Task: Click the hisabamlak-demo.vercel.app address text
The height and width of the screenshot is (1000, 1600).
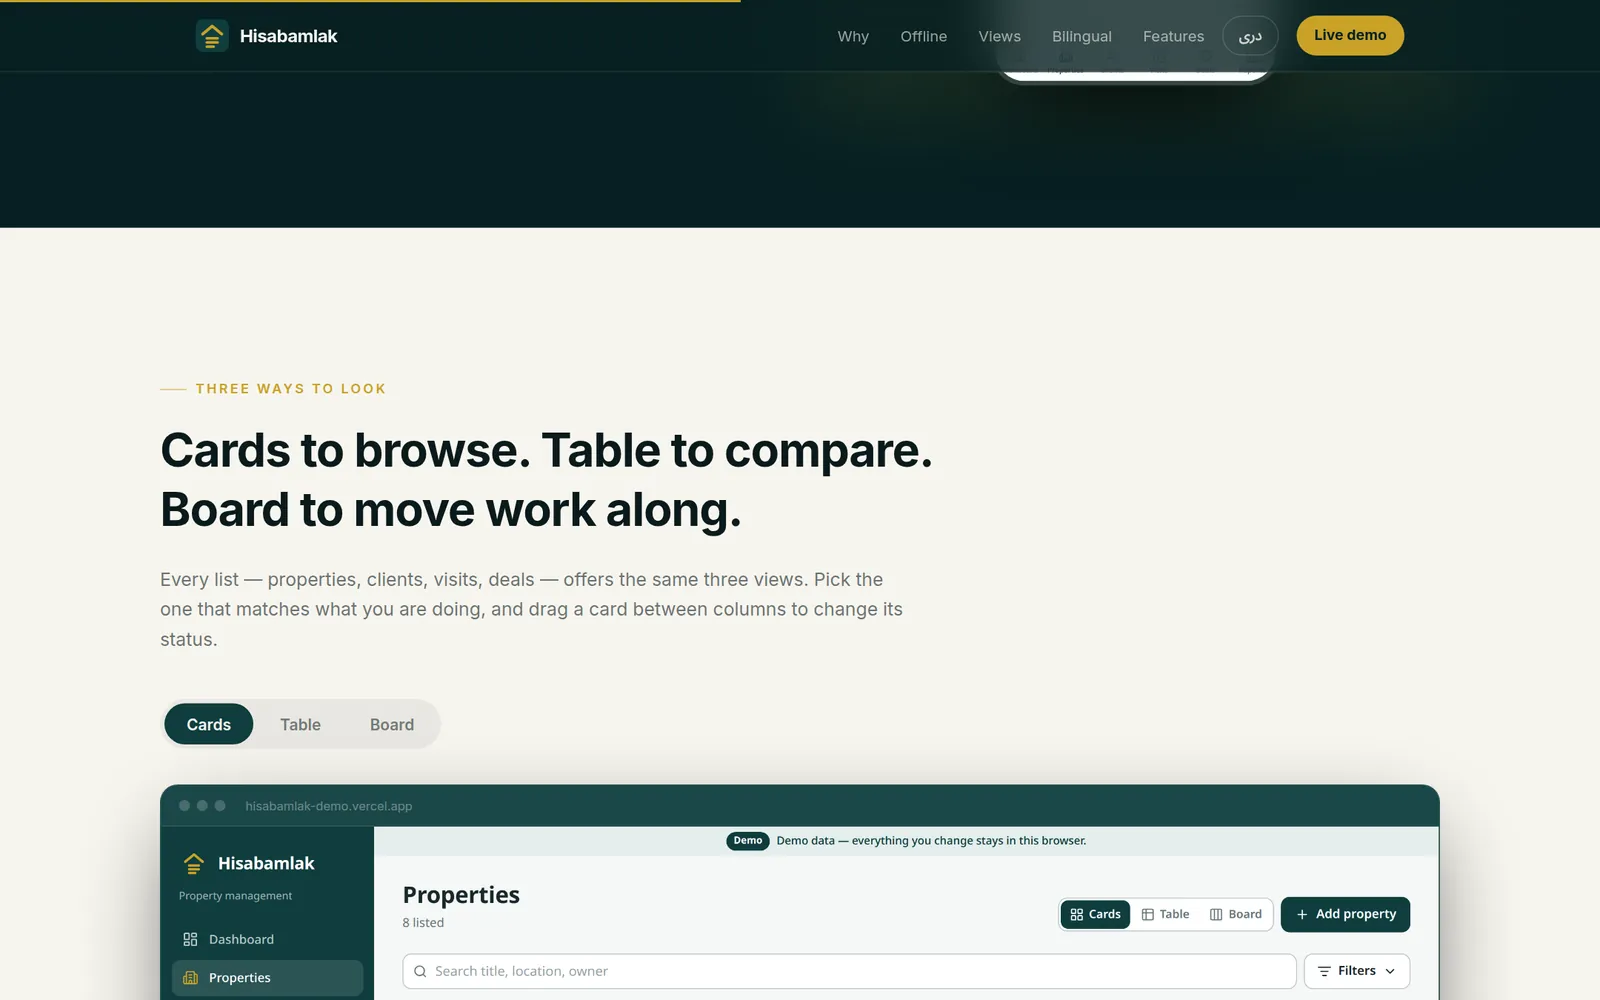Action: [328, 806]
